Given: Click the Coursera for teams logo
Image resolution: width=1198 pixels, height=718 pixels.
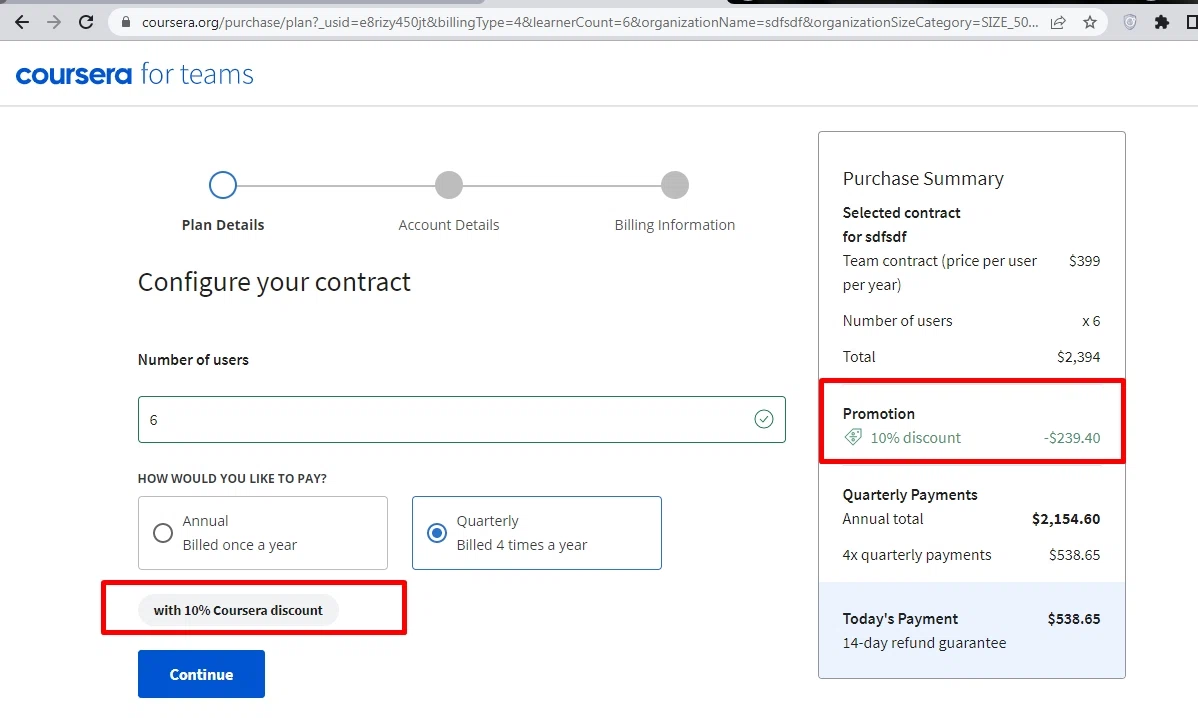Looking at the screenshot, I should click(x=135, y=74).
